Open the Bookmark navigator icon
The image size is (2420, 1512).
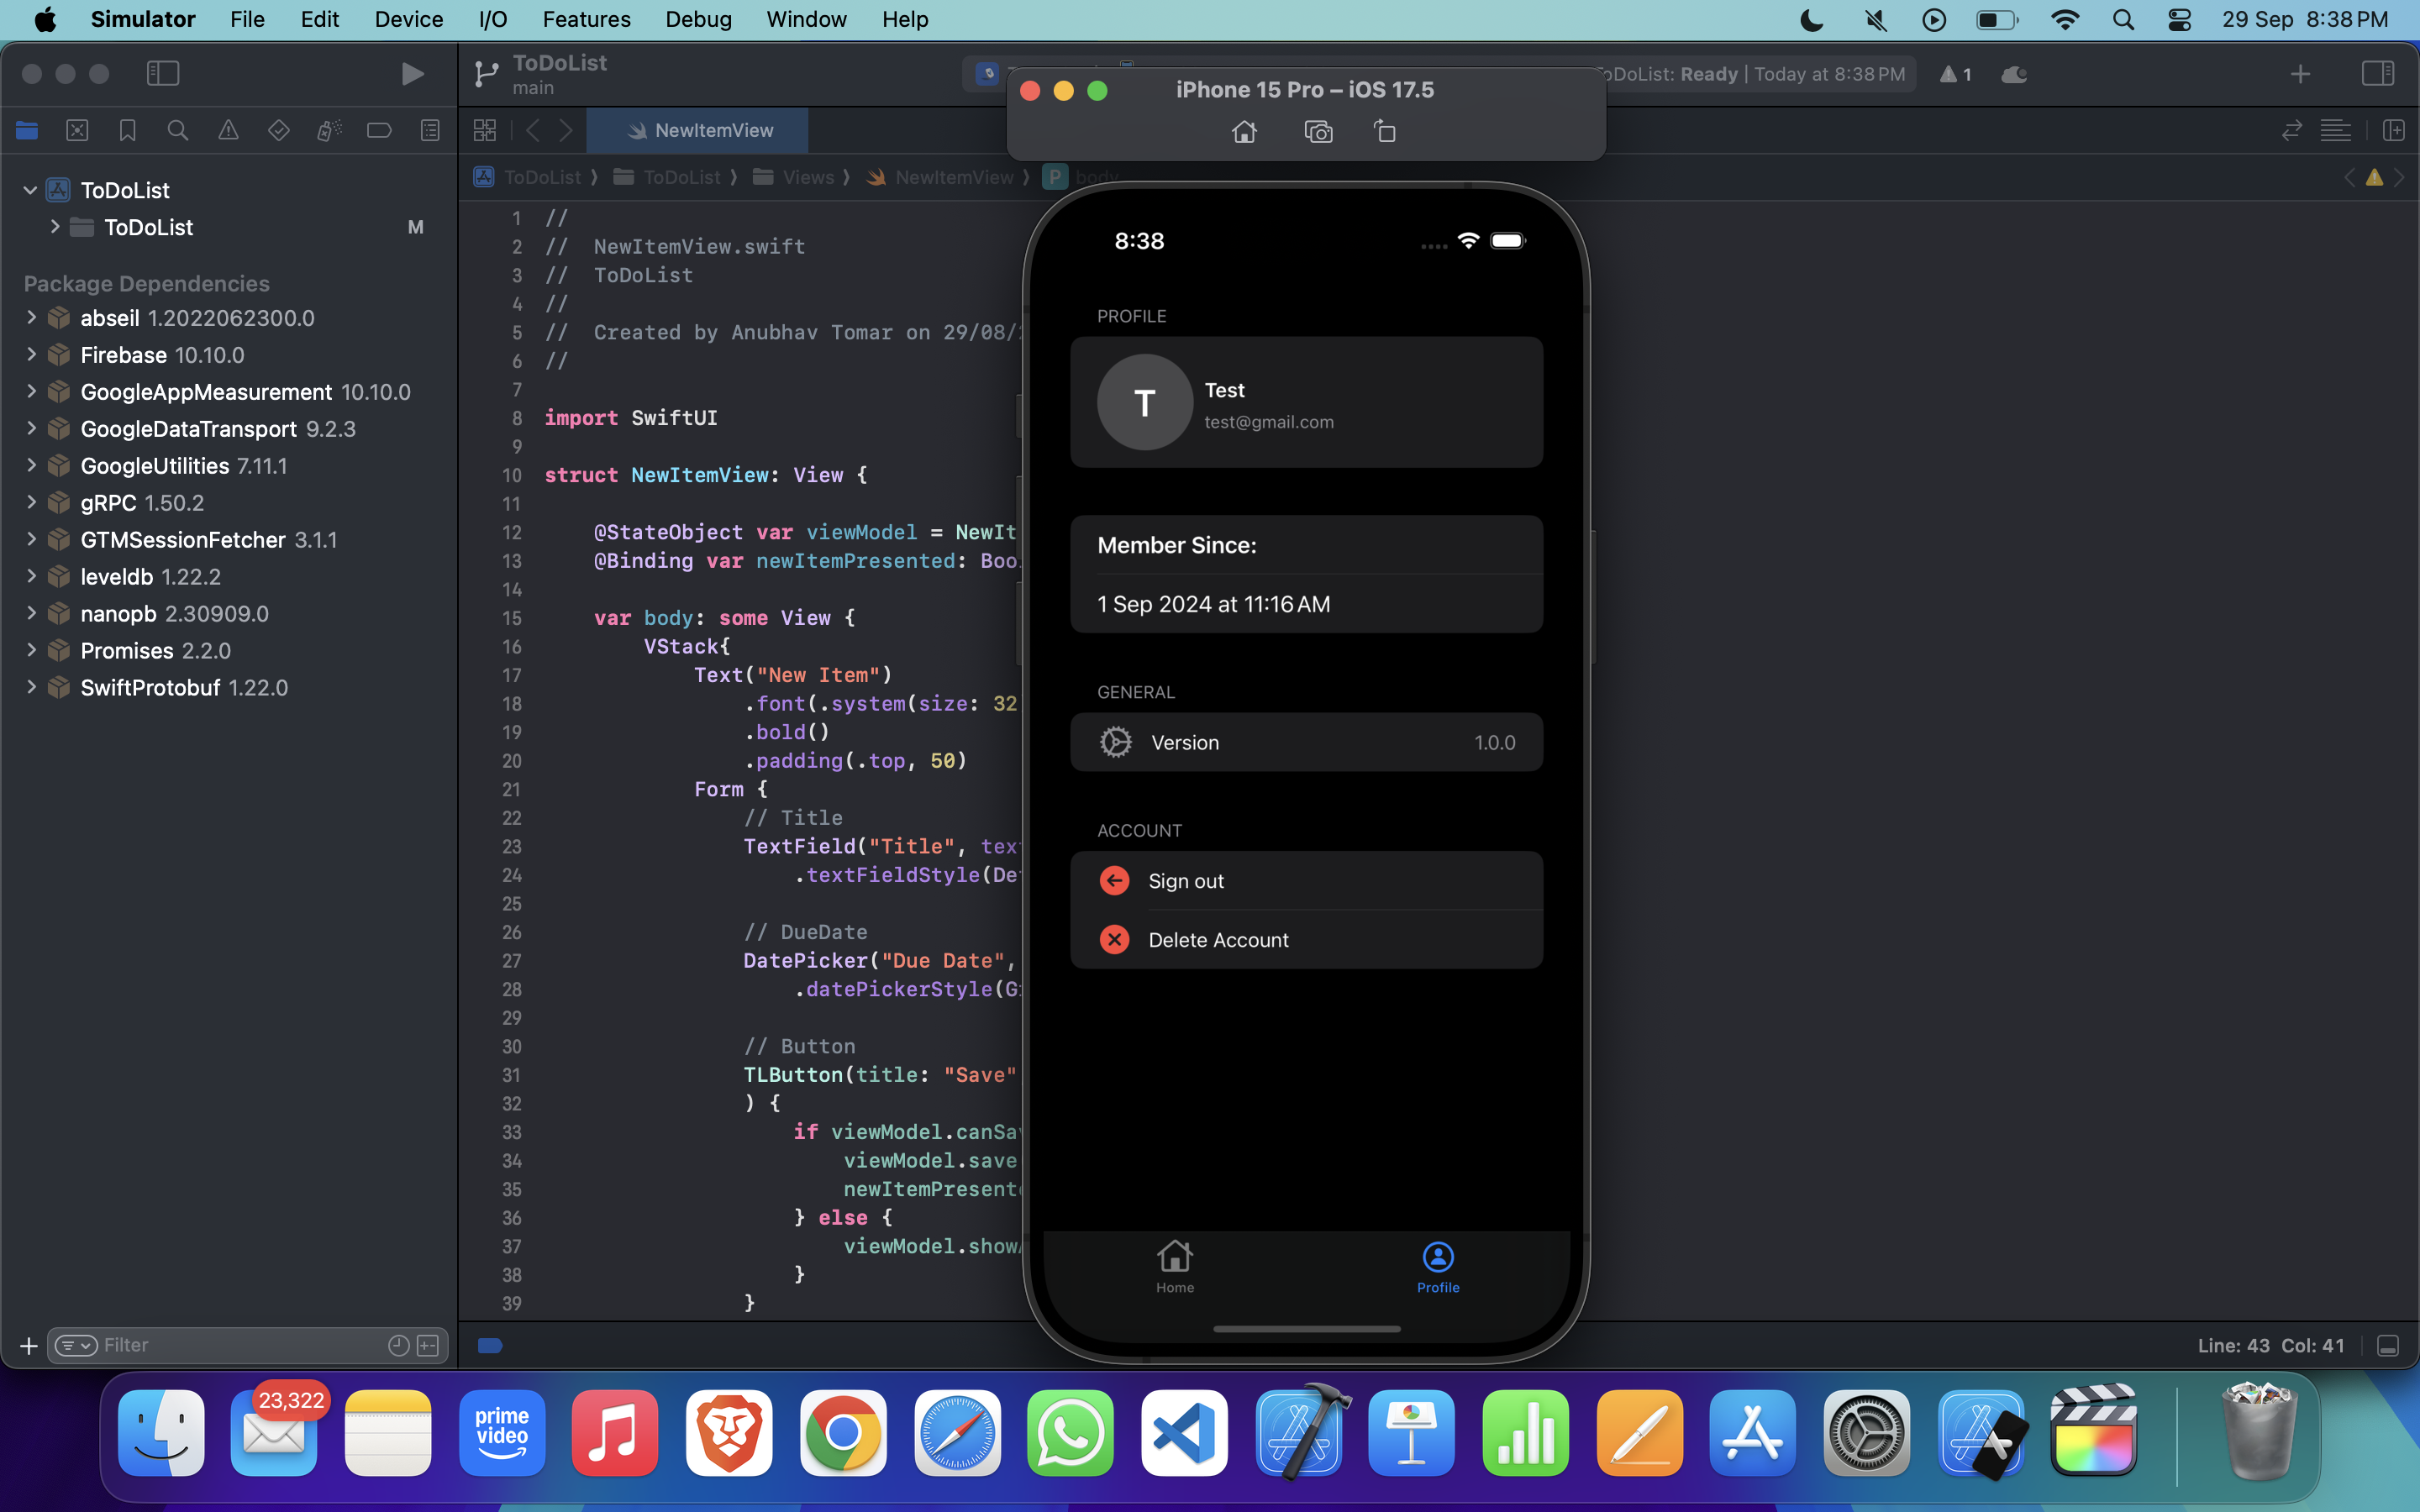(x=127, y=130)
